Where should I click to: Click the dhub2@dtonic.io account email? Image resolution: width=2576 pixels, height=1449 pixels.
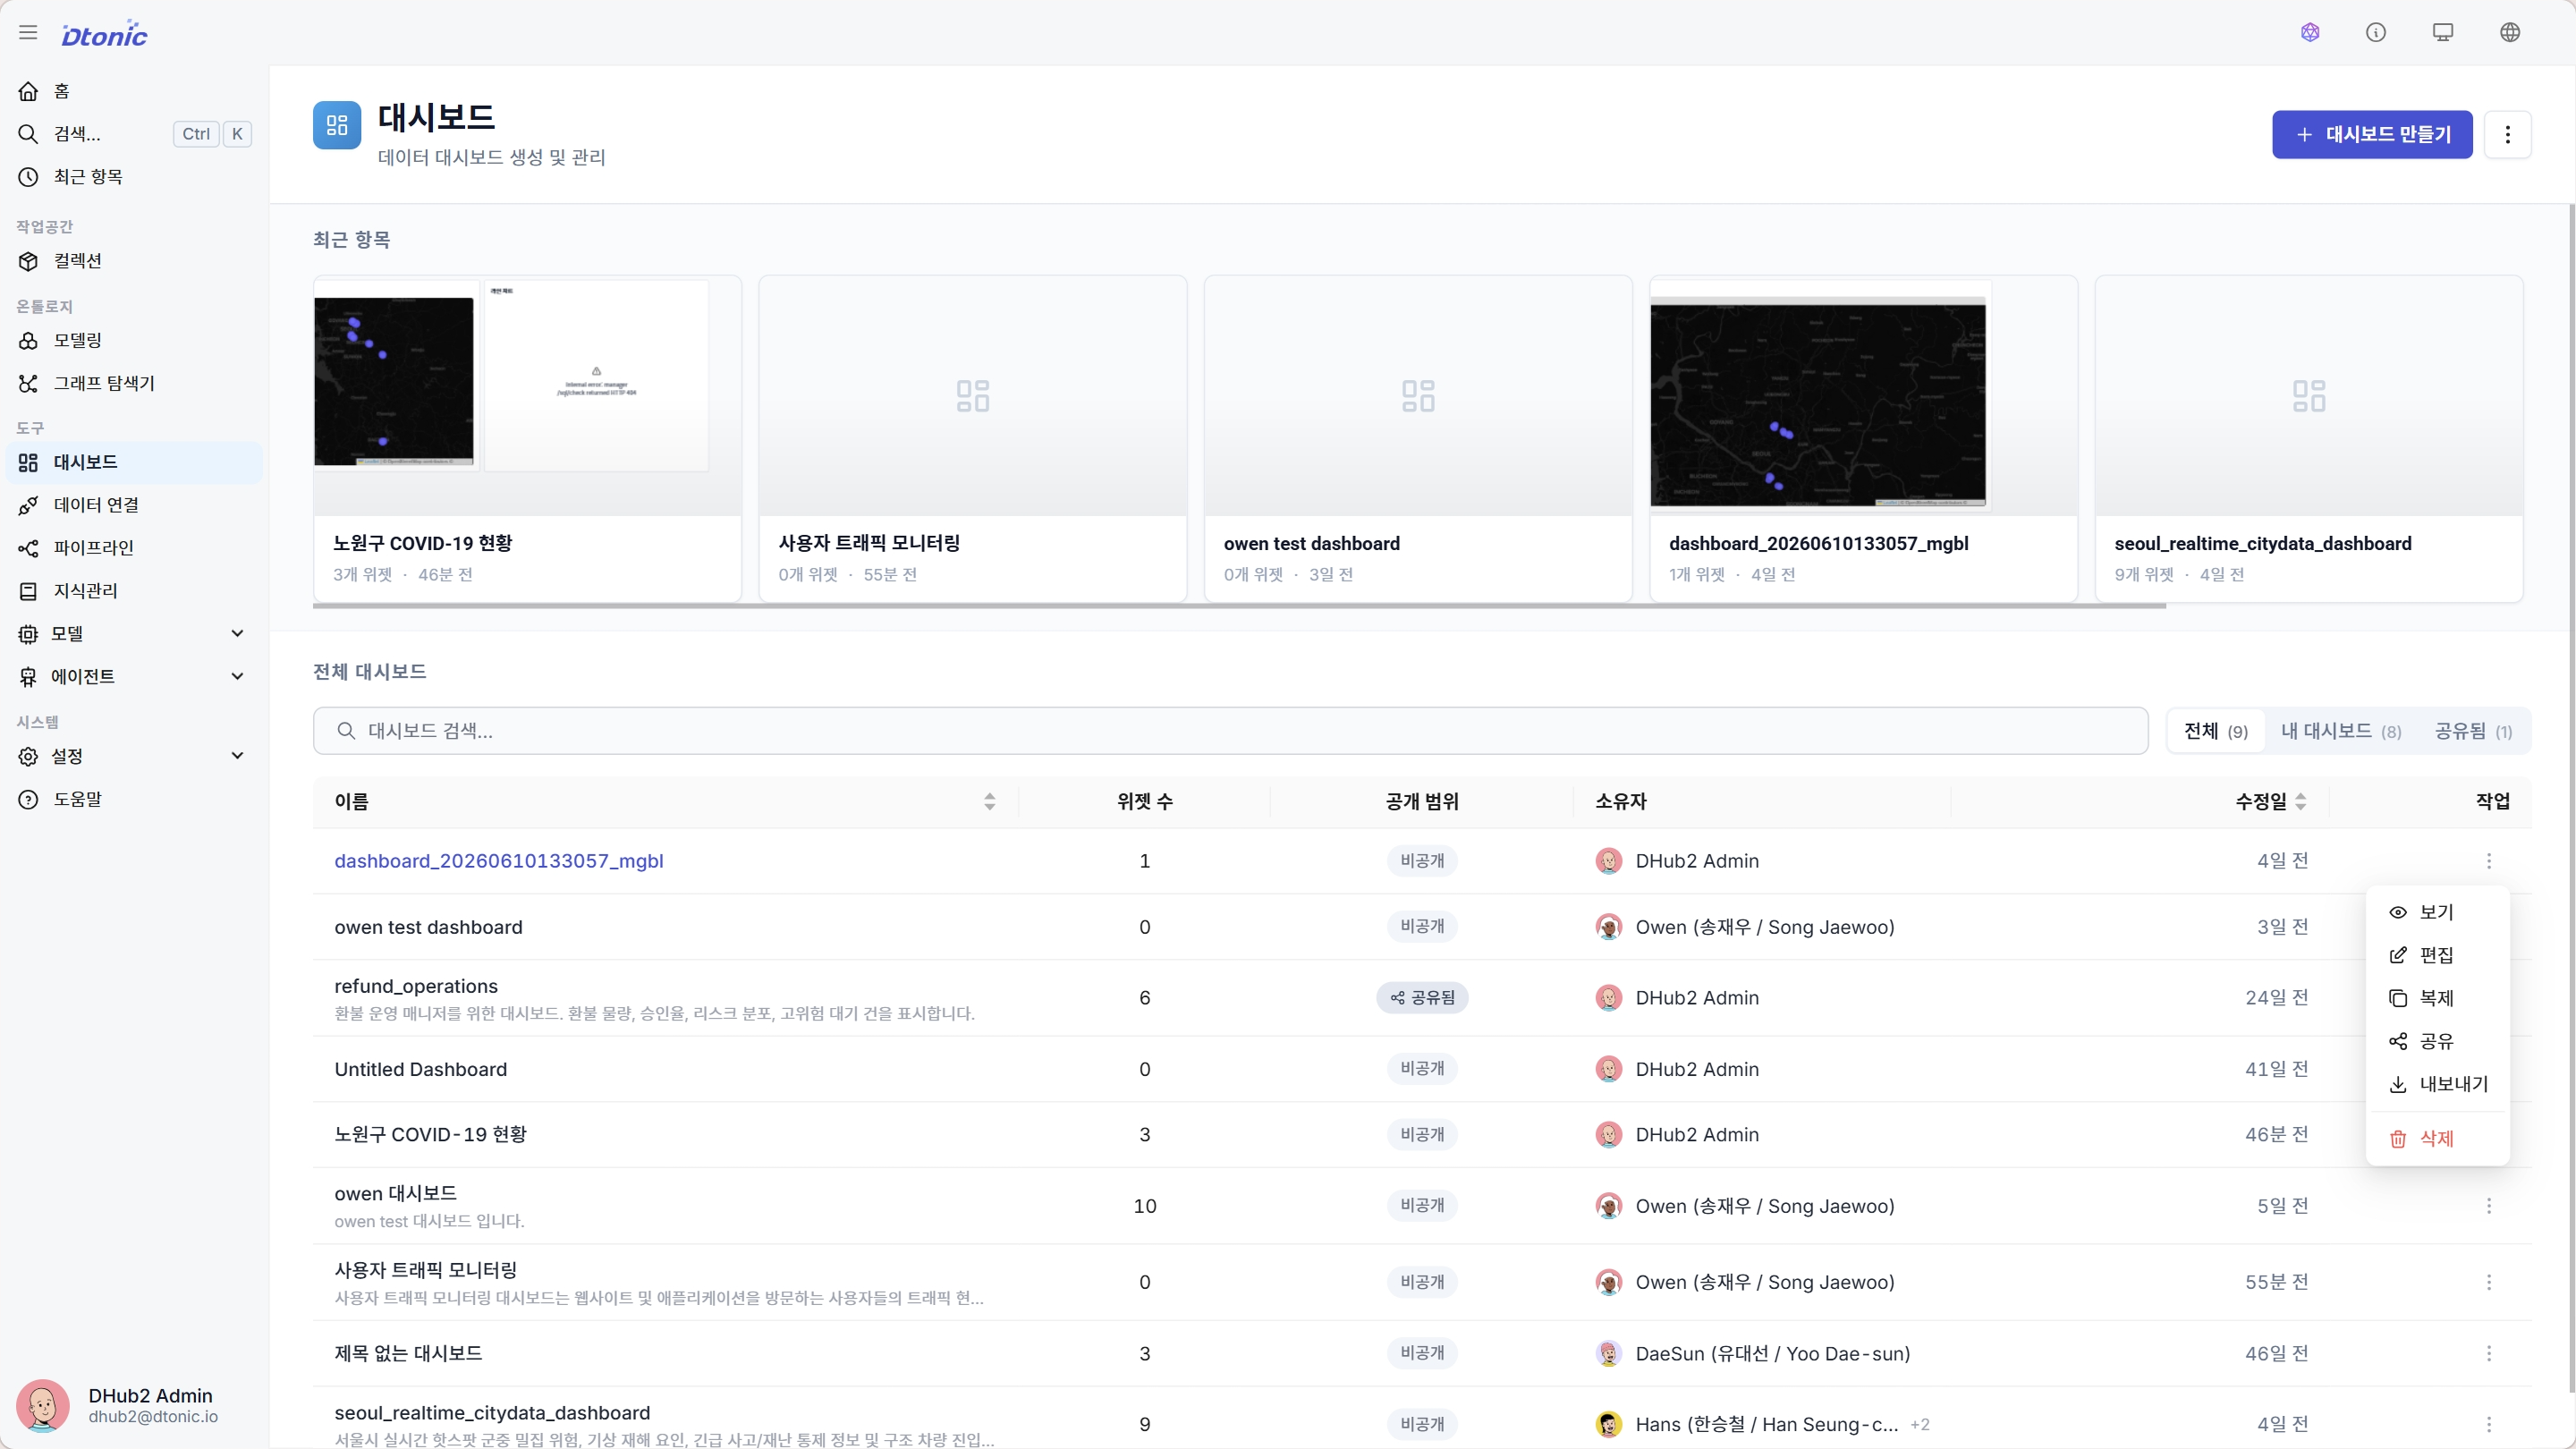click(153, 1417)
